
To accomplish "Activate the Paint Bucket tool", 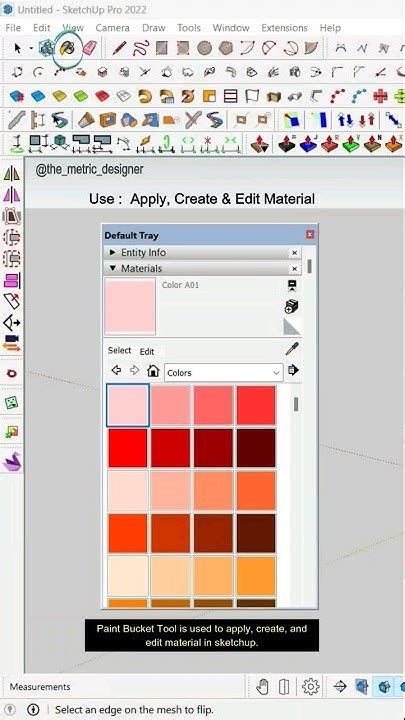I will point(68,48).
